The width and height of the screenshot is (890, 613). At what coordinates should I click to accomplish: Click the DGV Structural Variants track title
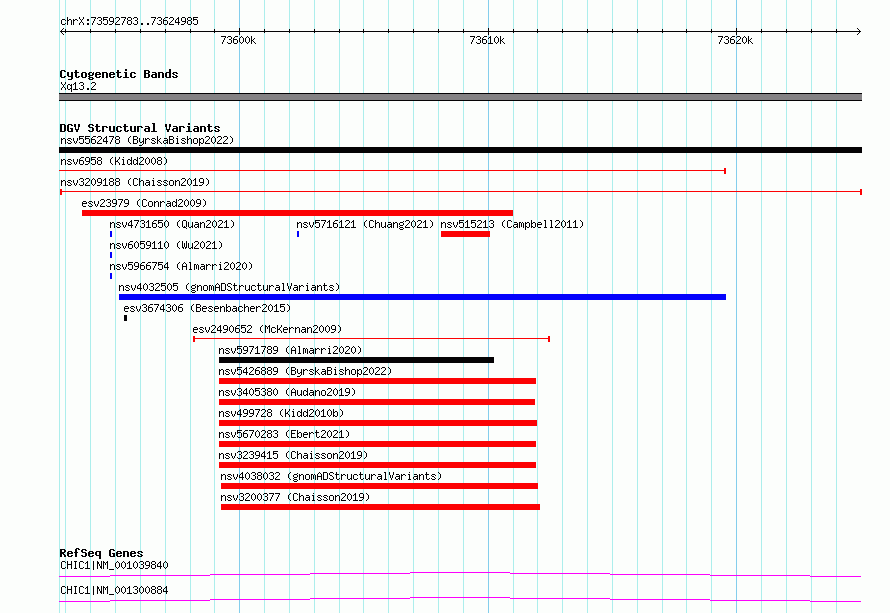140,128
